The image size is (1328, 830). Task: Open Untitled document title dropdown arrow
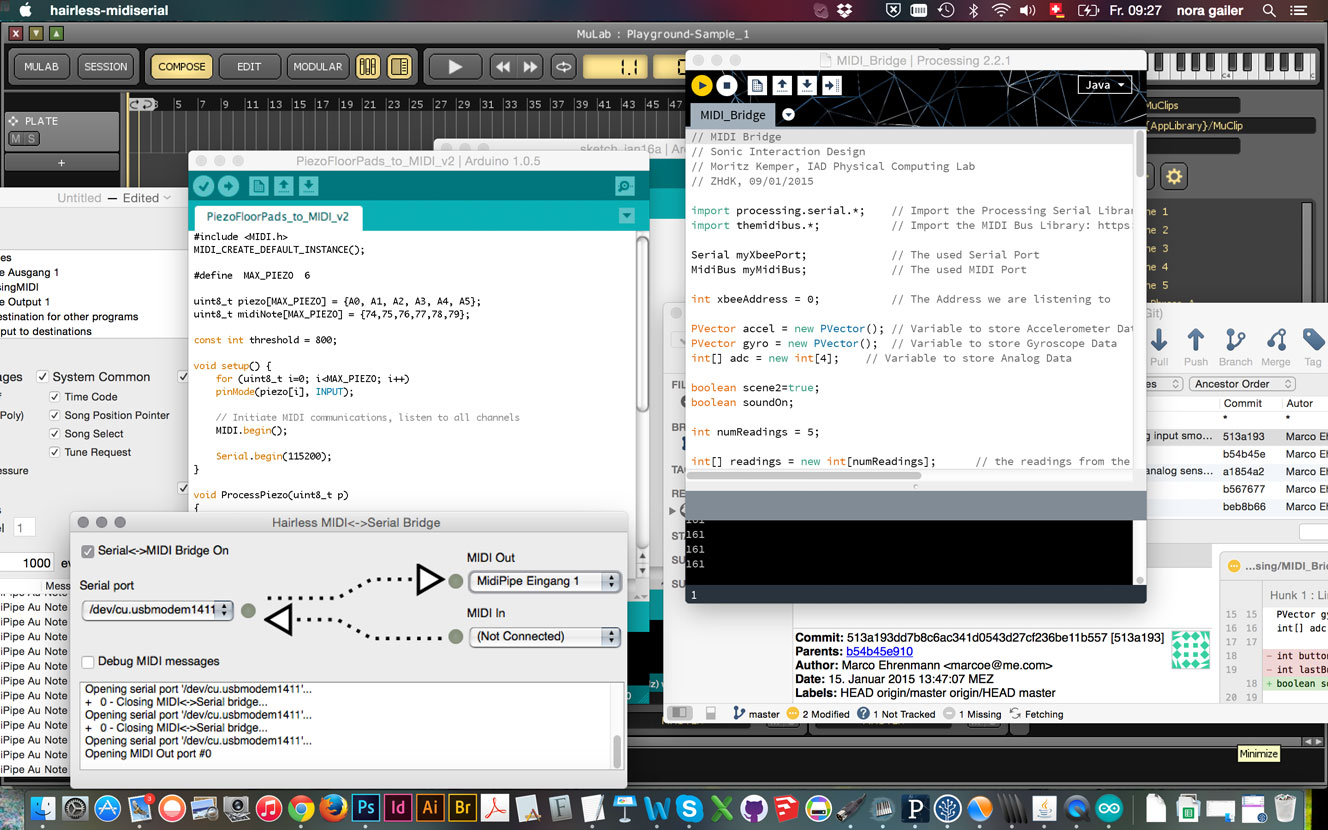pos(168,198)
